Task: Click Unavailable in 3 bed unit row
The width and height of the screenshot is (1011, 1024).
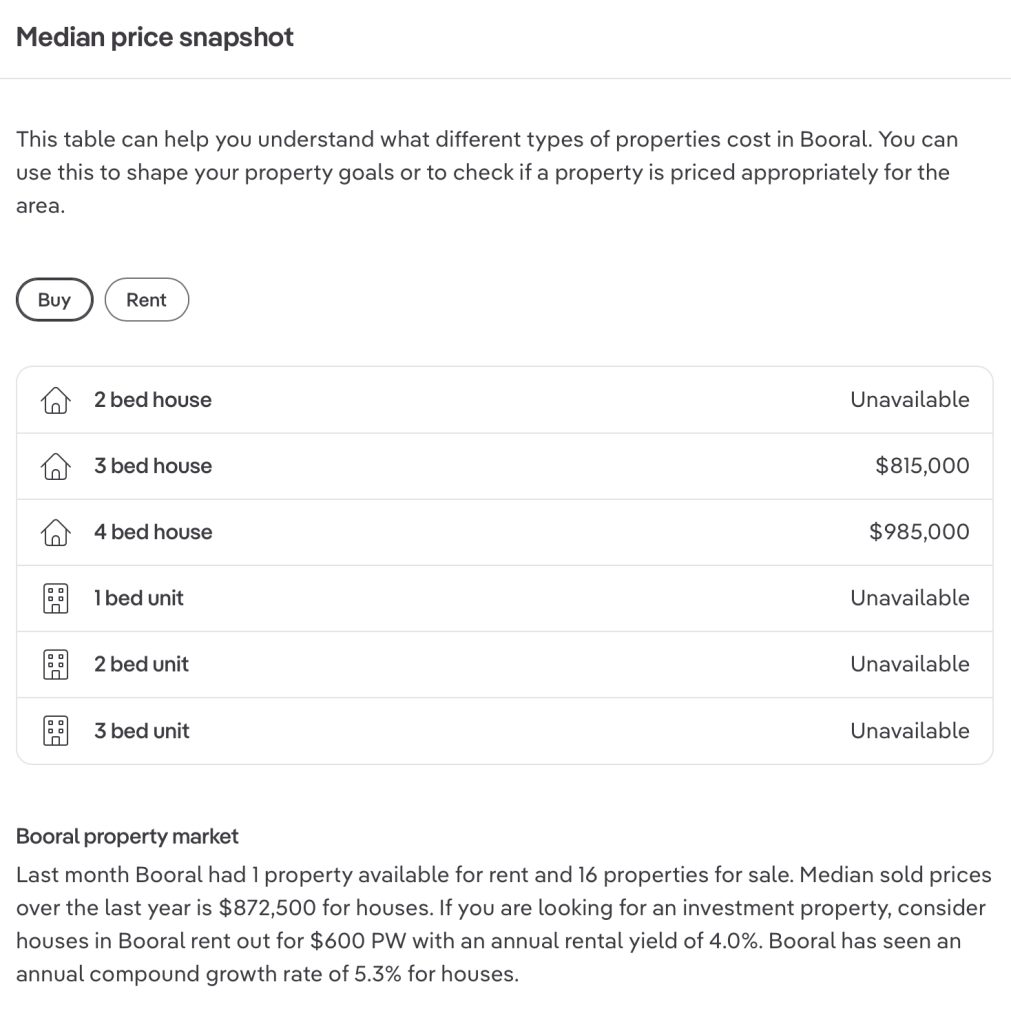Action: point(909,731)
